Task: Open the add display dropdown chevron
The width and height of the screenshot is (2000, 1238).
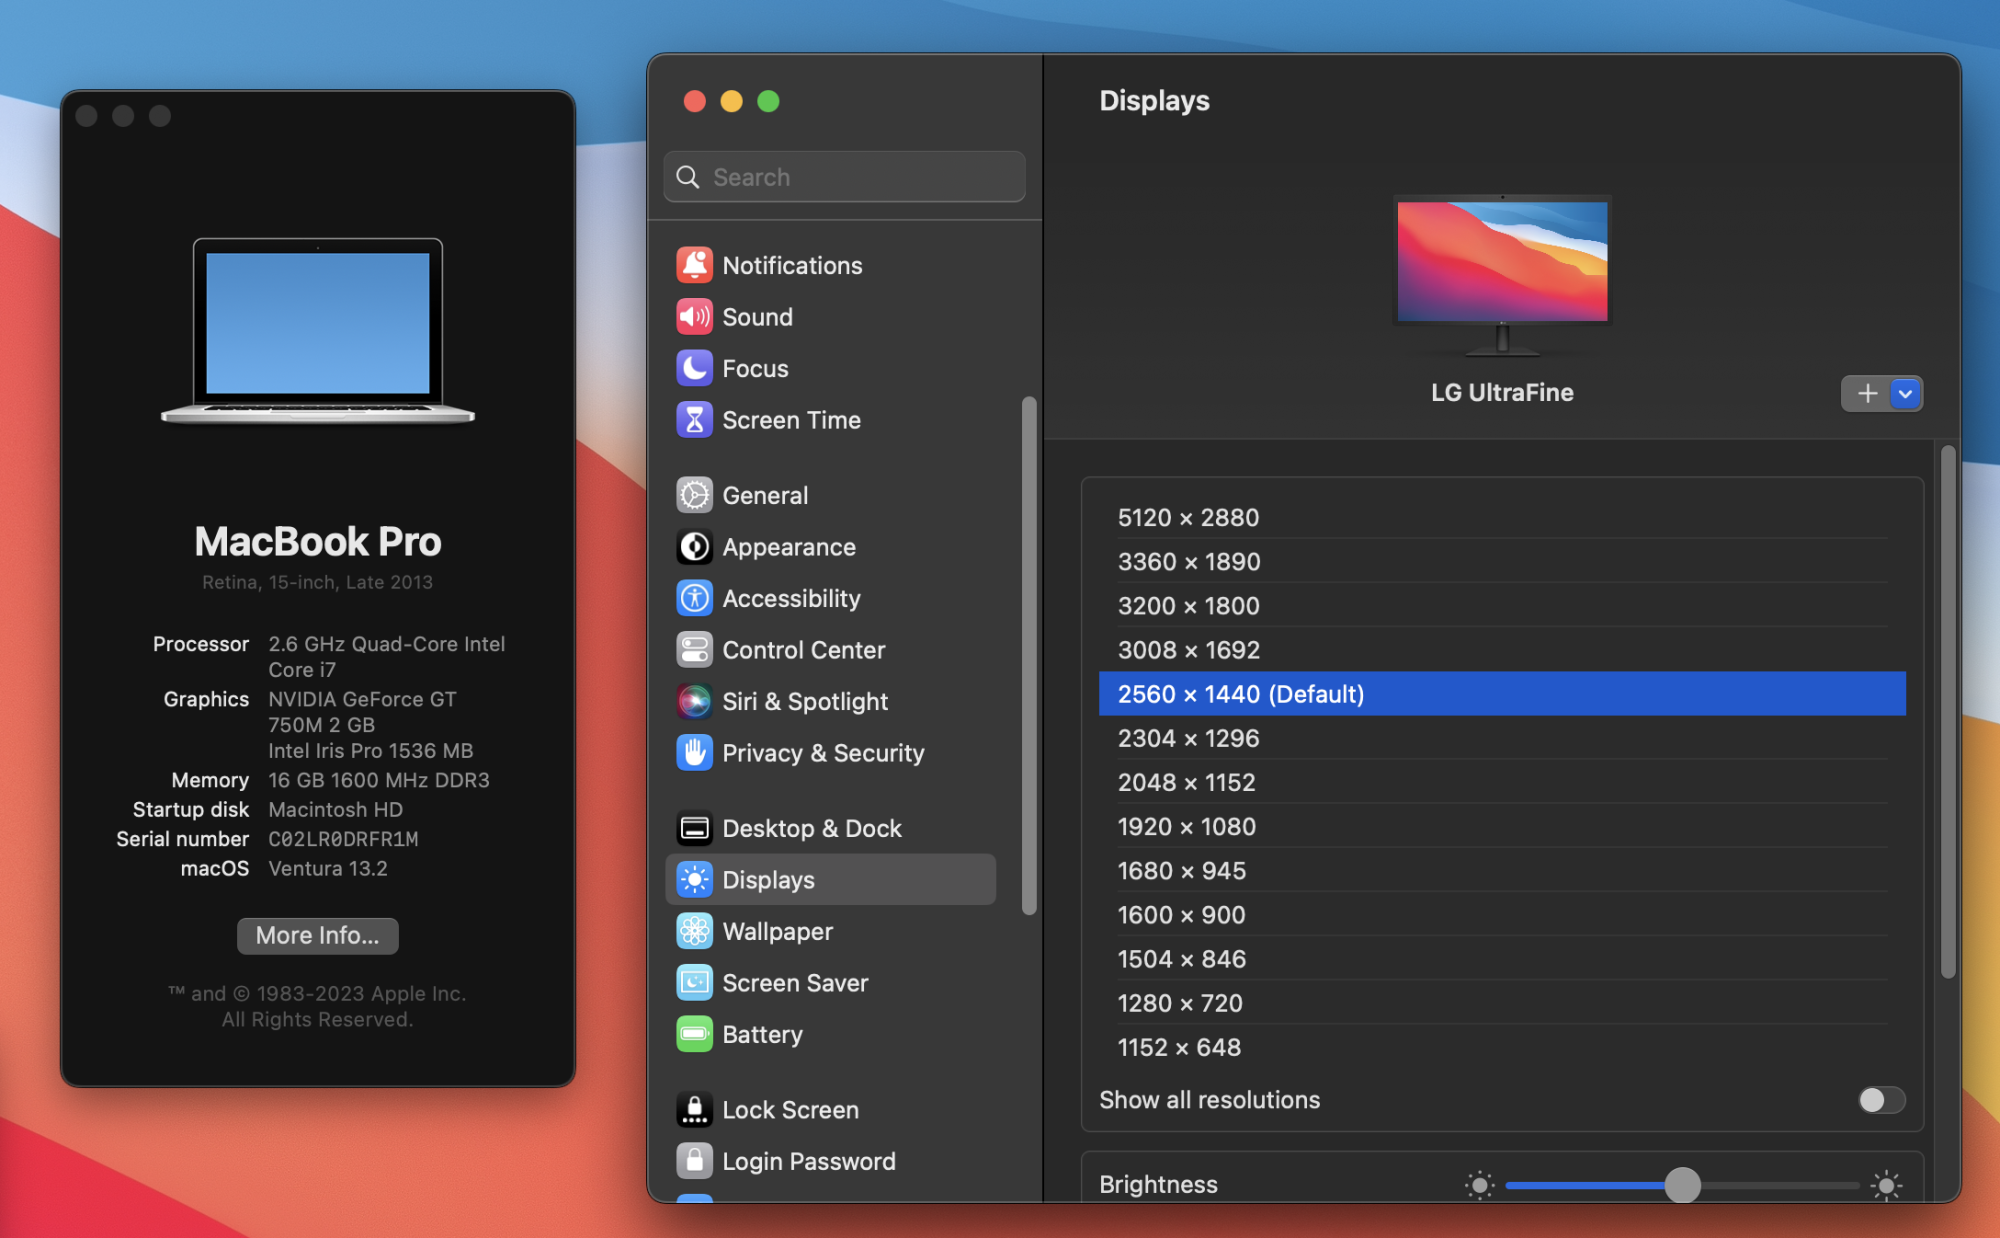Action: [1905, 393]
